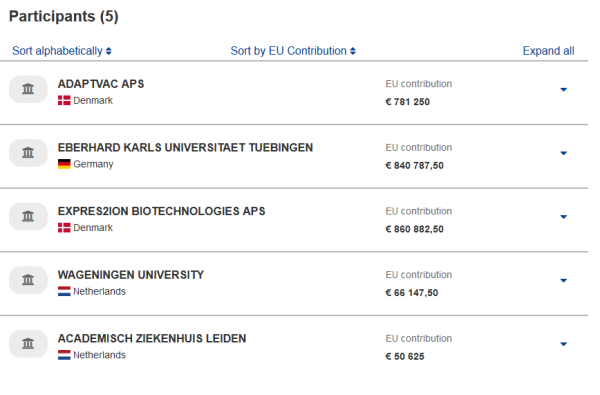Image resolution: width=600 pixels, height=395 pixels.
Task: Click the institution icon beside EXPRES2ION Biotechnologies APS
Action: tap(28, 216)
